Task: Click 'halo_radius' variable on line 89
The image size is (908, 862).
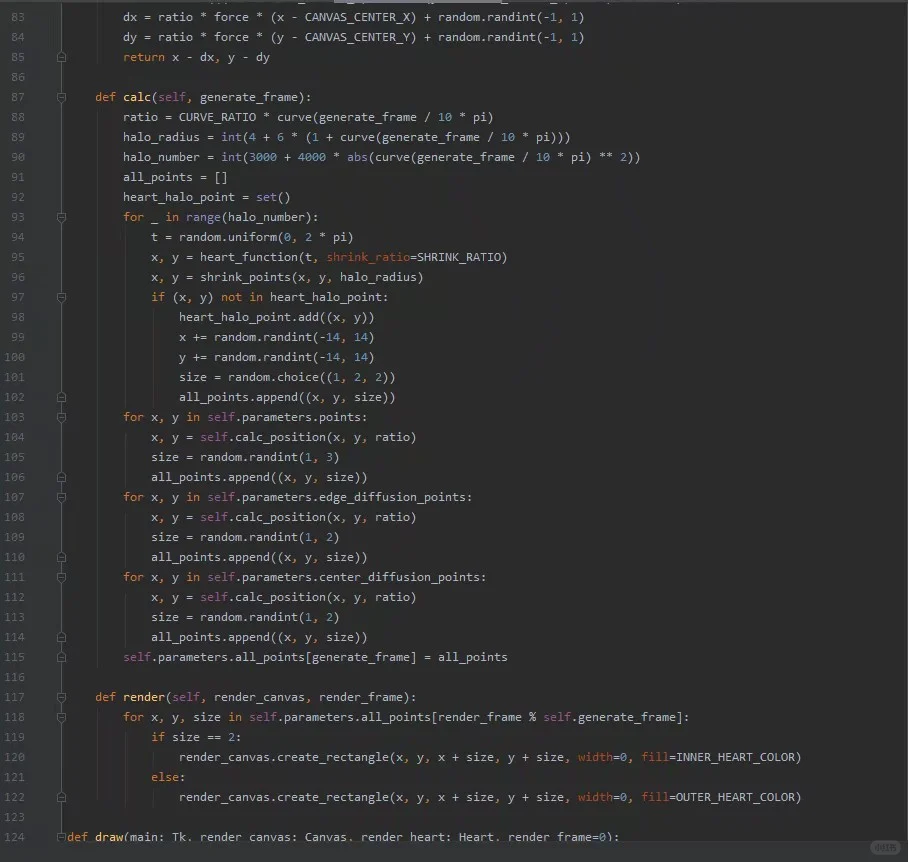Action: 161,137
